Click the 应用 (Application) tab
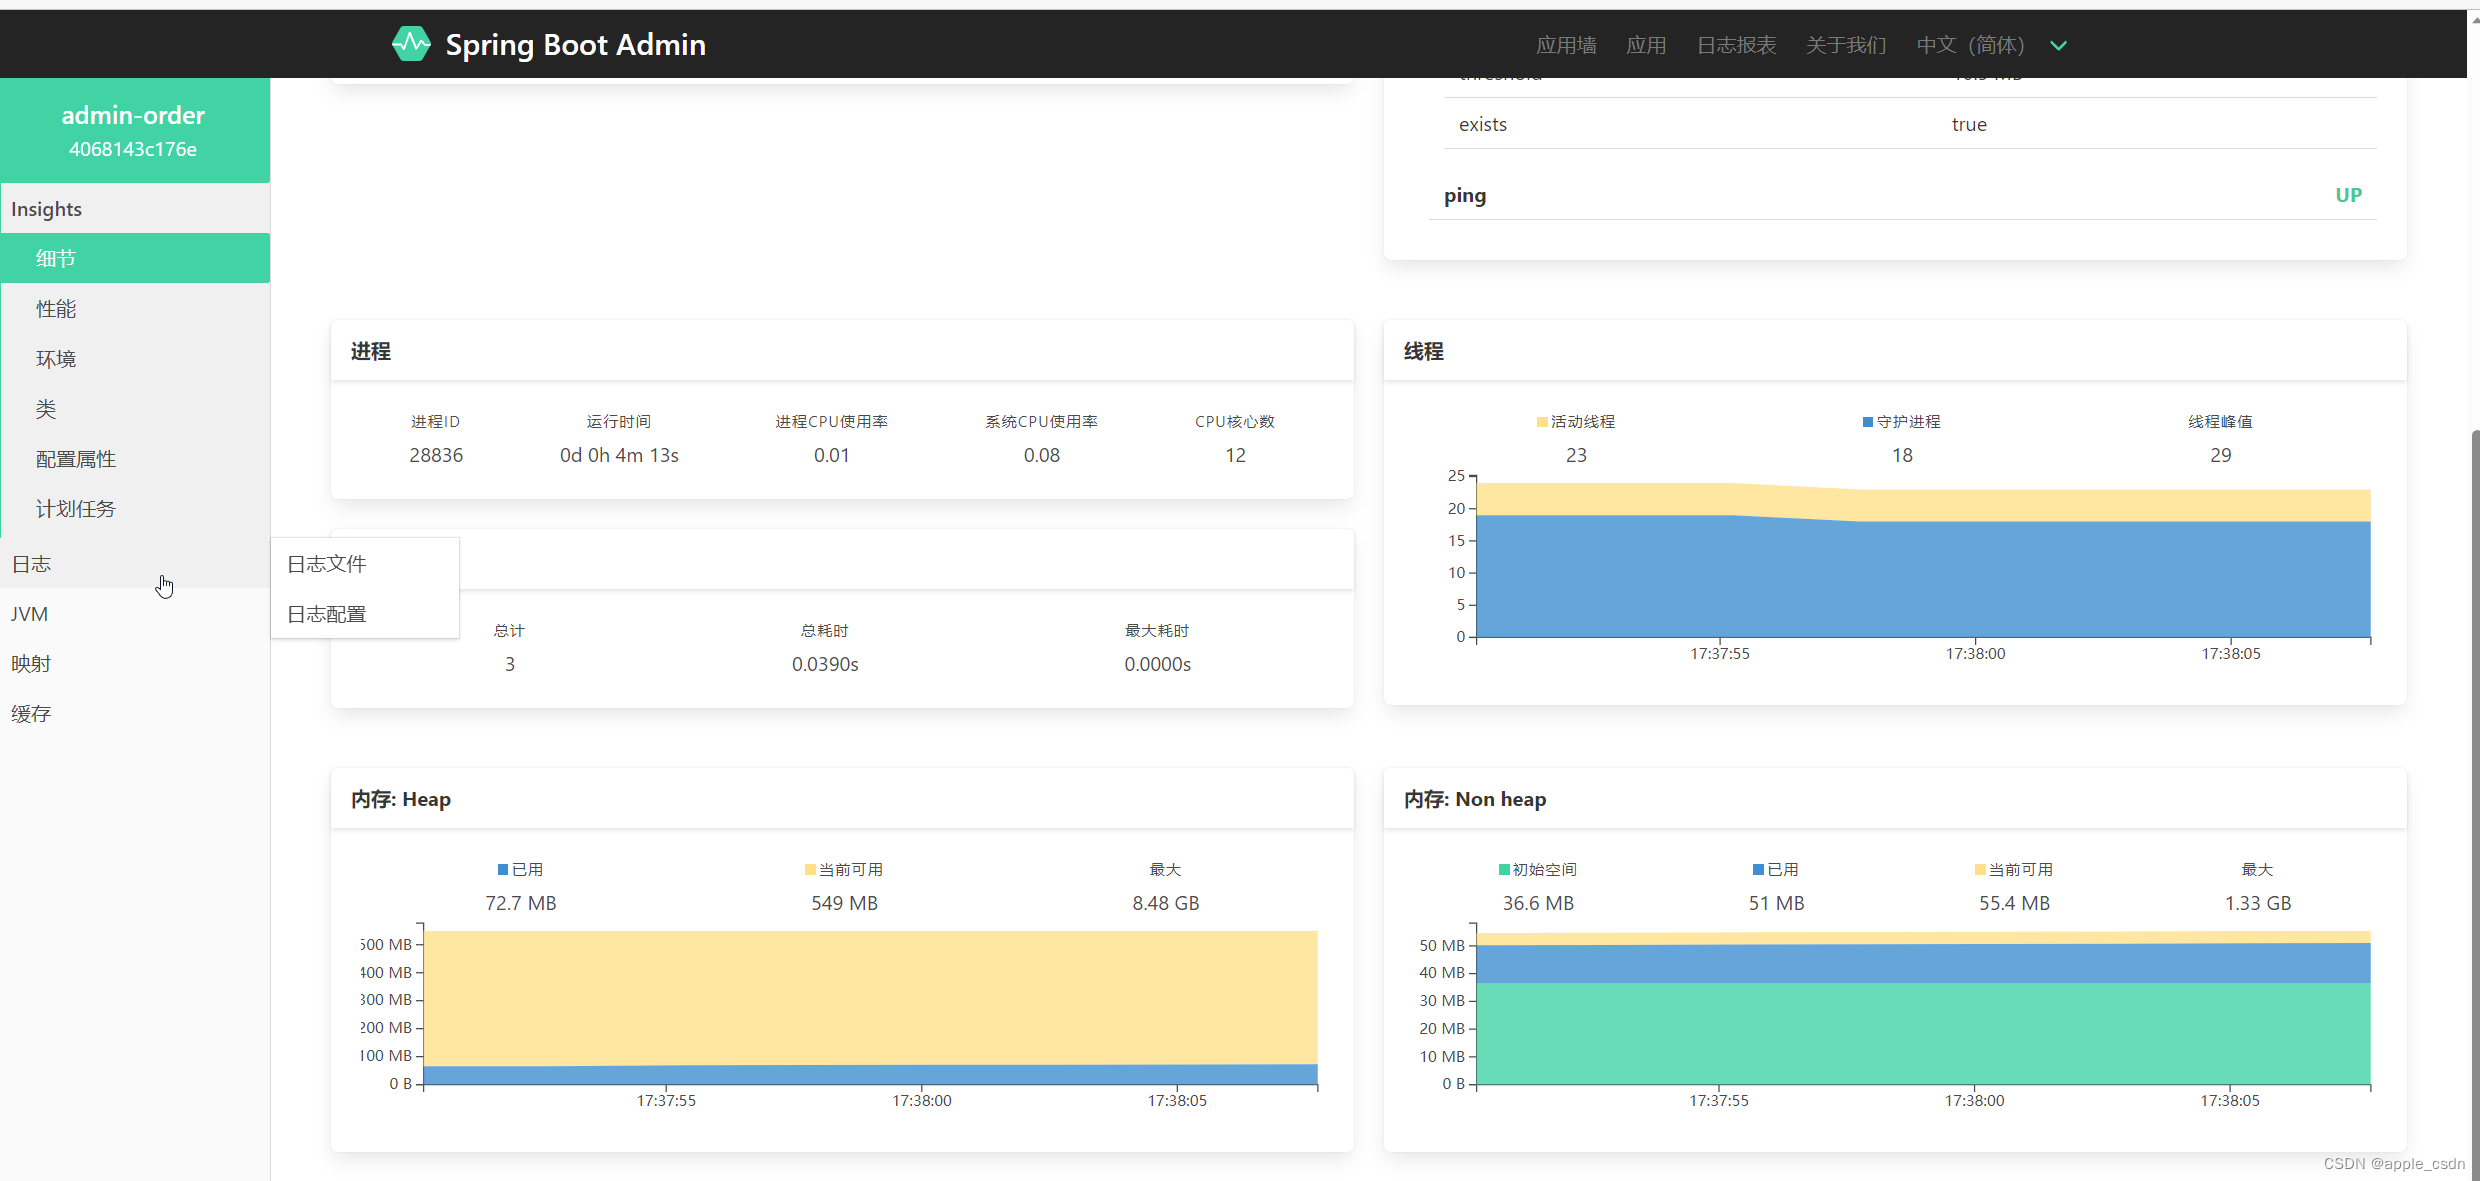Viewport: 2480px width, 1181px height. pos(1650,44)
